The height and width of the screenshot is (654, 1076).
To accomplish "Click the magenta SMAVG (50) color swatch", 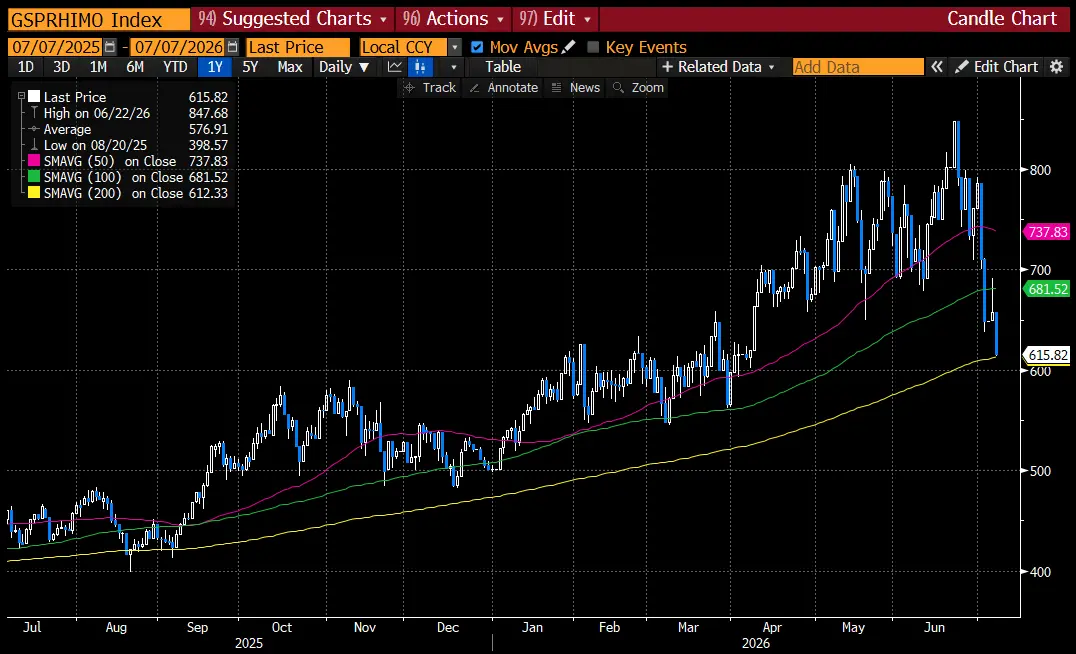I will coord(34,161).
